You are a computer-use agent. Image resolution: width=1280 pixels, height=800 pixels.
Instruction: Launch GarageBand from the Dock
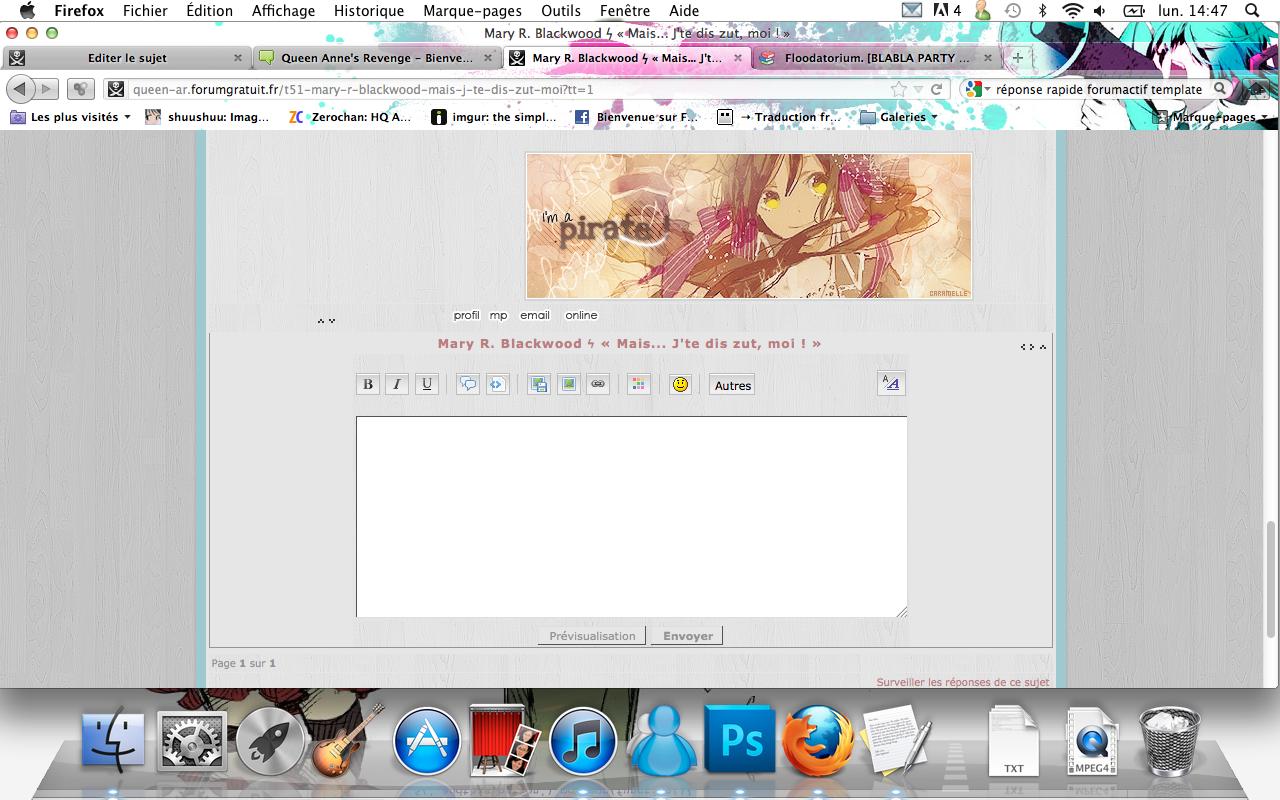[x=348, y=740]
